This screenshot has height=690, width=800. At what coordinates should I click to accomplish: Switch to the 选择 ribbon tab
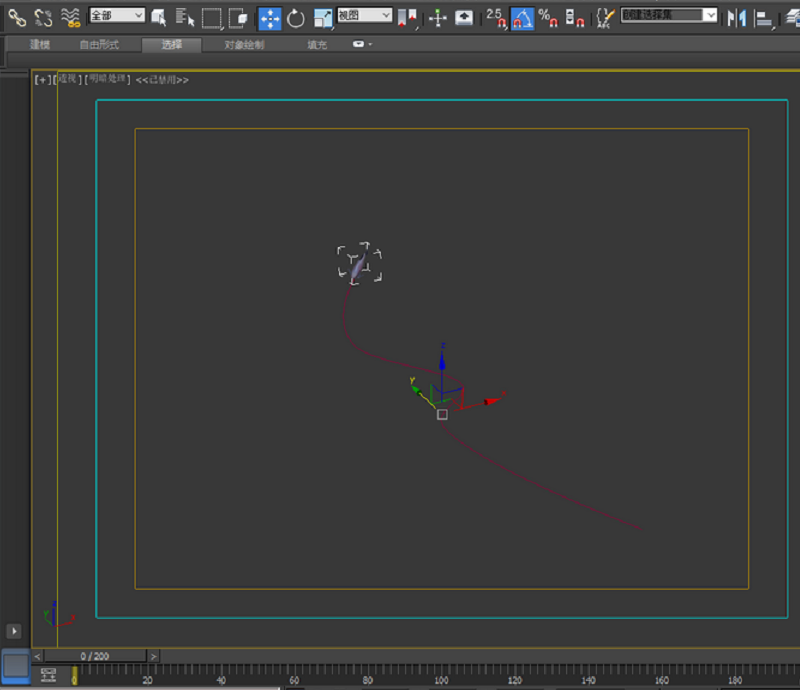(171, 45)
